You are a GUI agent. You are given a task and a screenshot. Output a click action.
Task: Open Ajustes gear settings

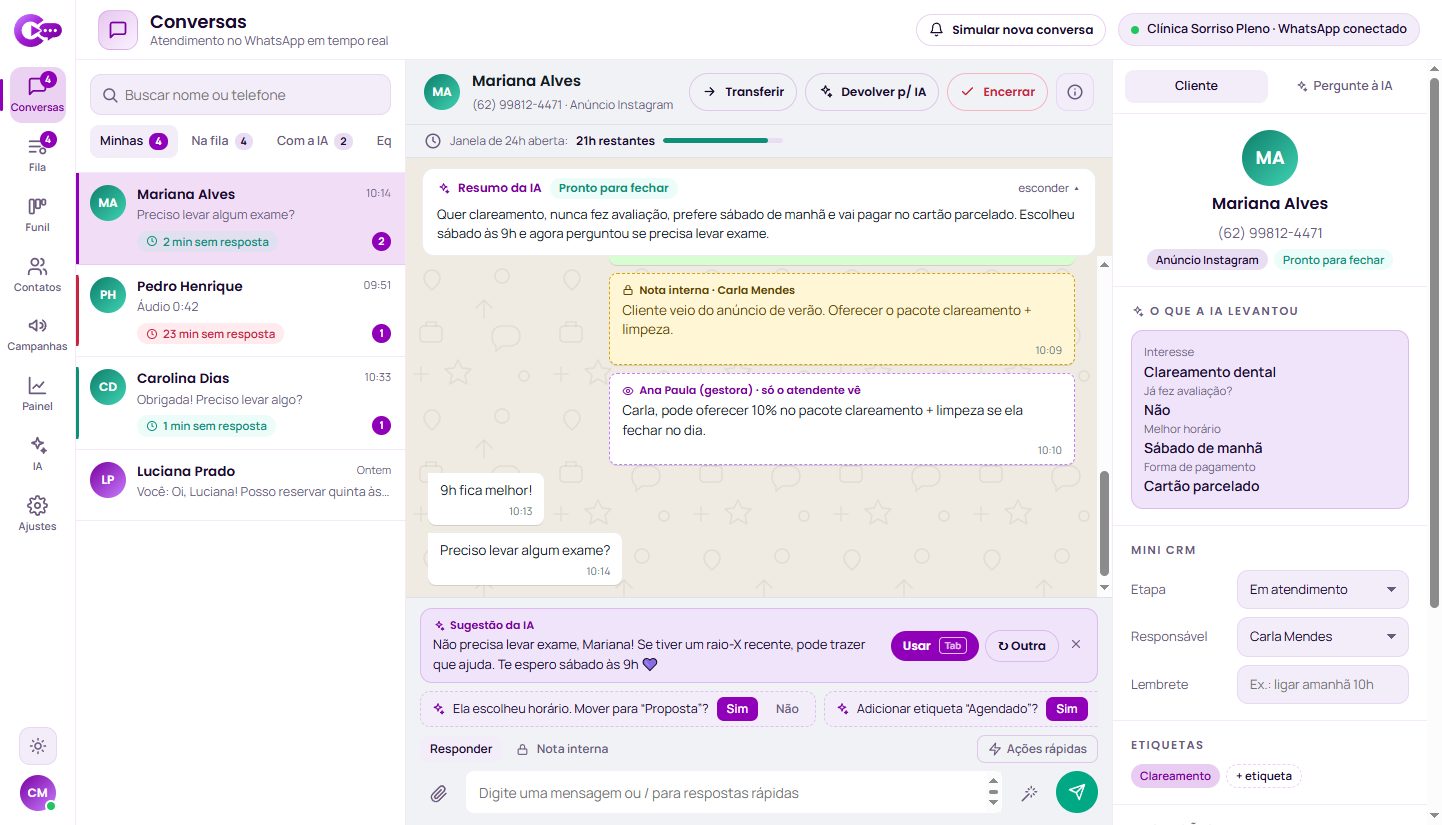coord(37,514)
